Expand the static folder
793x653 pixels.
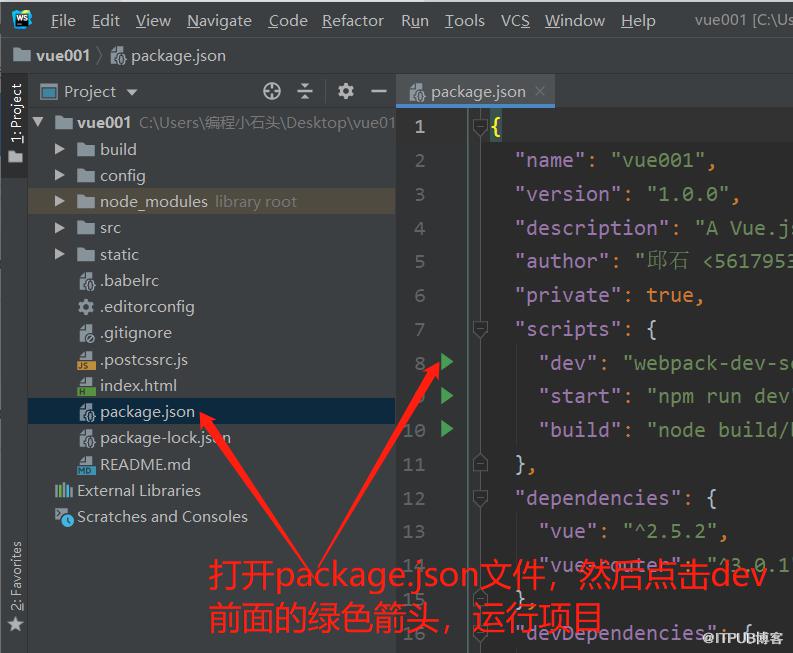[60, 254]
